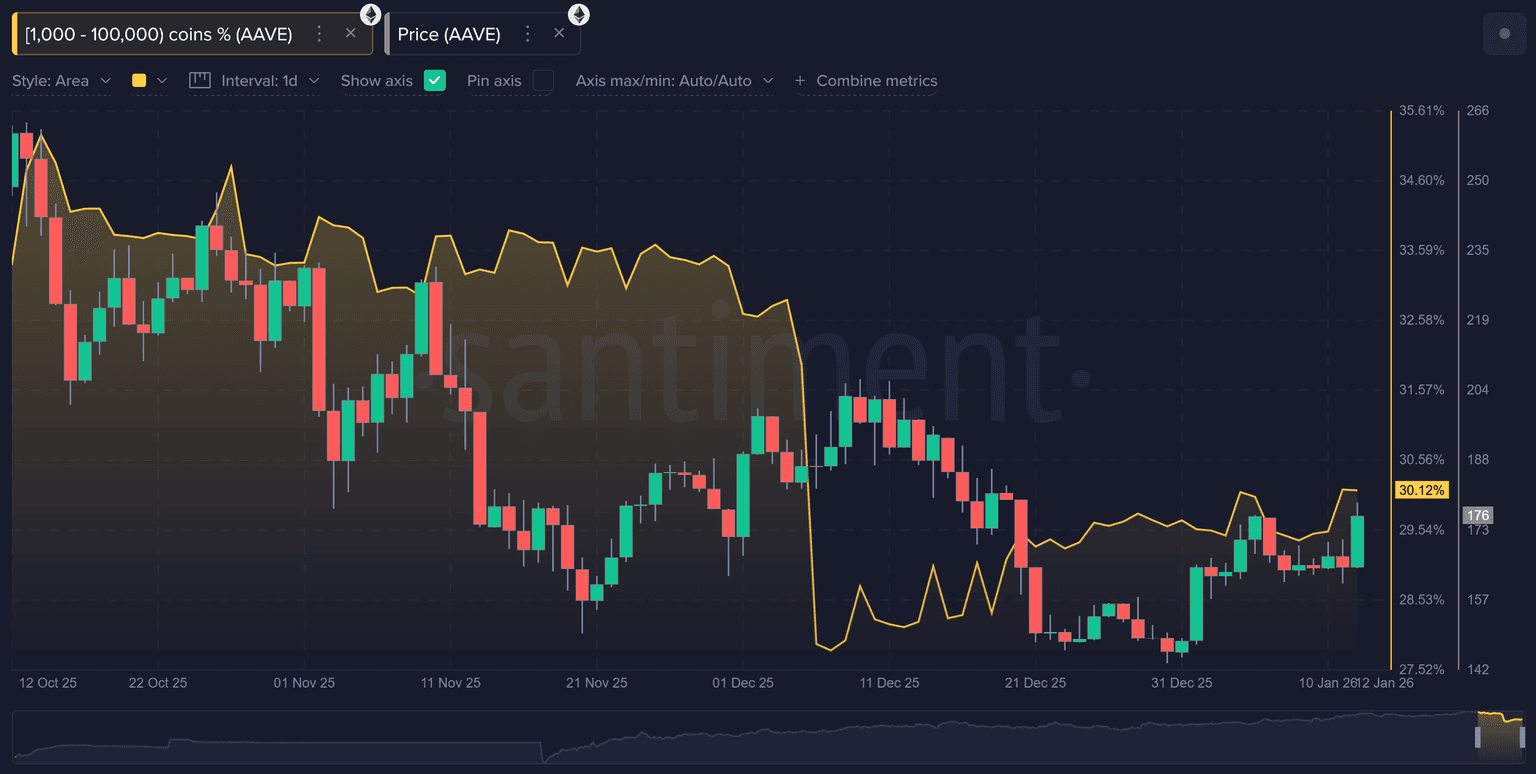
Task: Open options menu for coins % (AAVE) metric
Action: tap(319, 34)
